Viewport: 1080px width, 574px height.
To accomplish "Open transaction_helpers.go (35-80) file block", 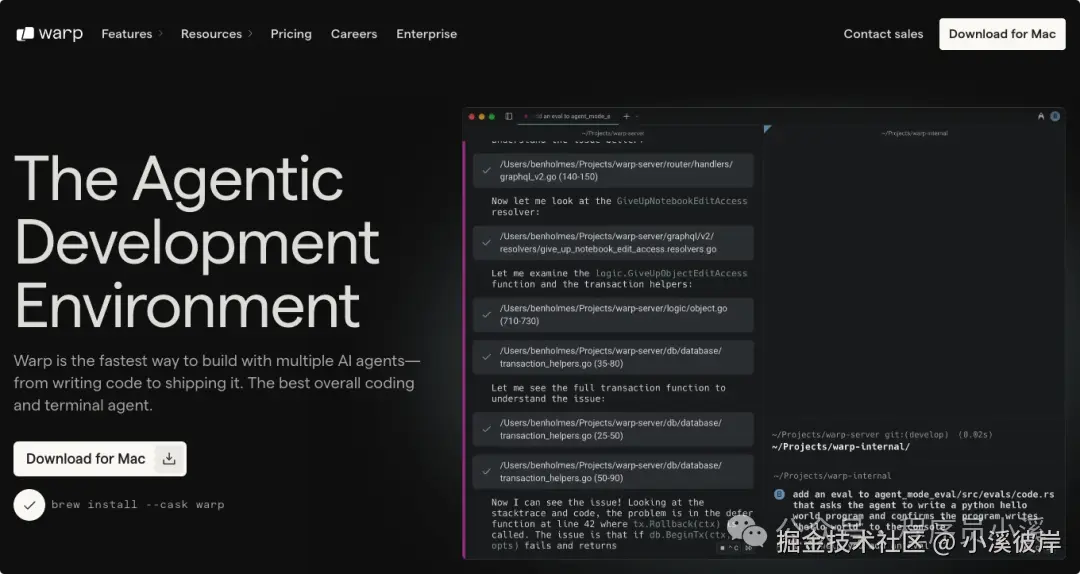I will point(613,357).
